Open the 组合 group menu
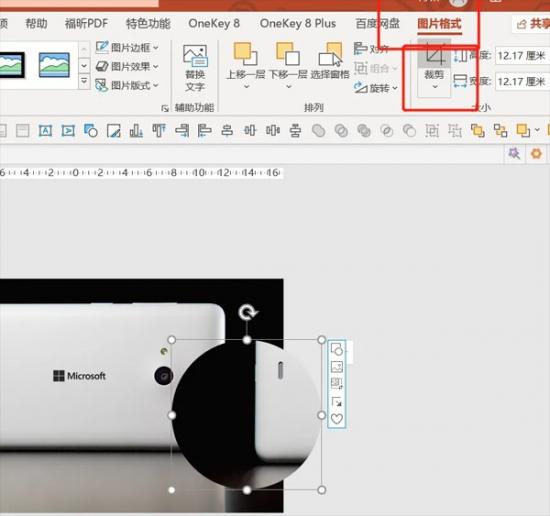This screenshot has width=550, height=516. [x=375, y=68]
